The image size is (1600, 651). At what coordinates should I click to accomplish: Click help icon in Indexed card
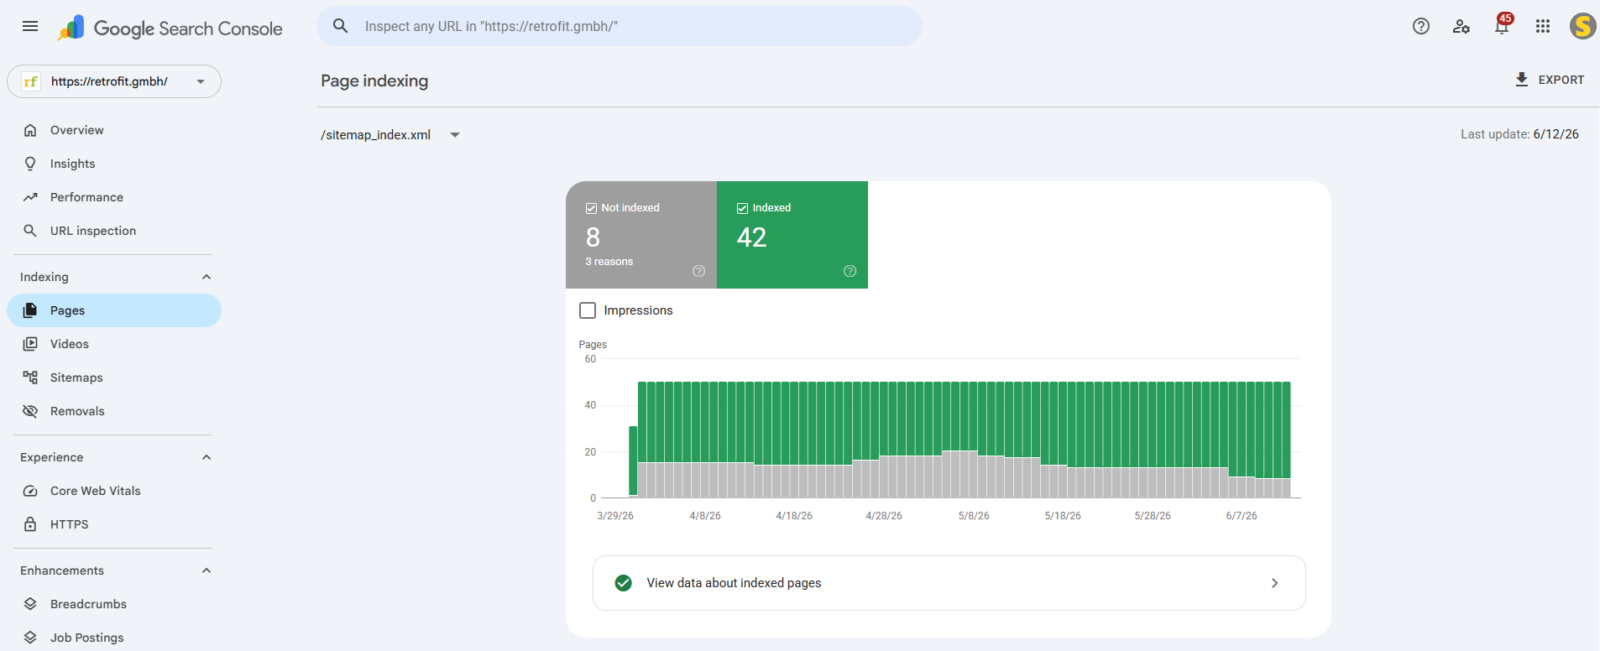pyautogui.click(x=850, y=271)
